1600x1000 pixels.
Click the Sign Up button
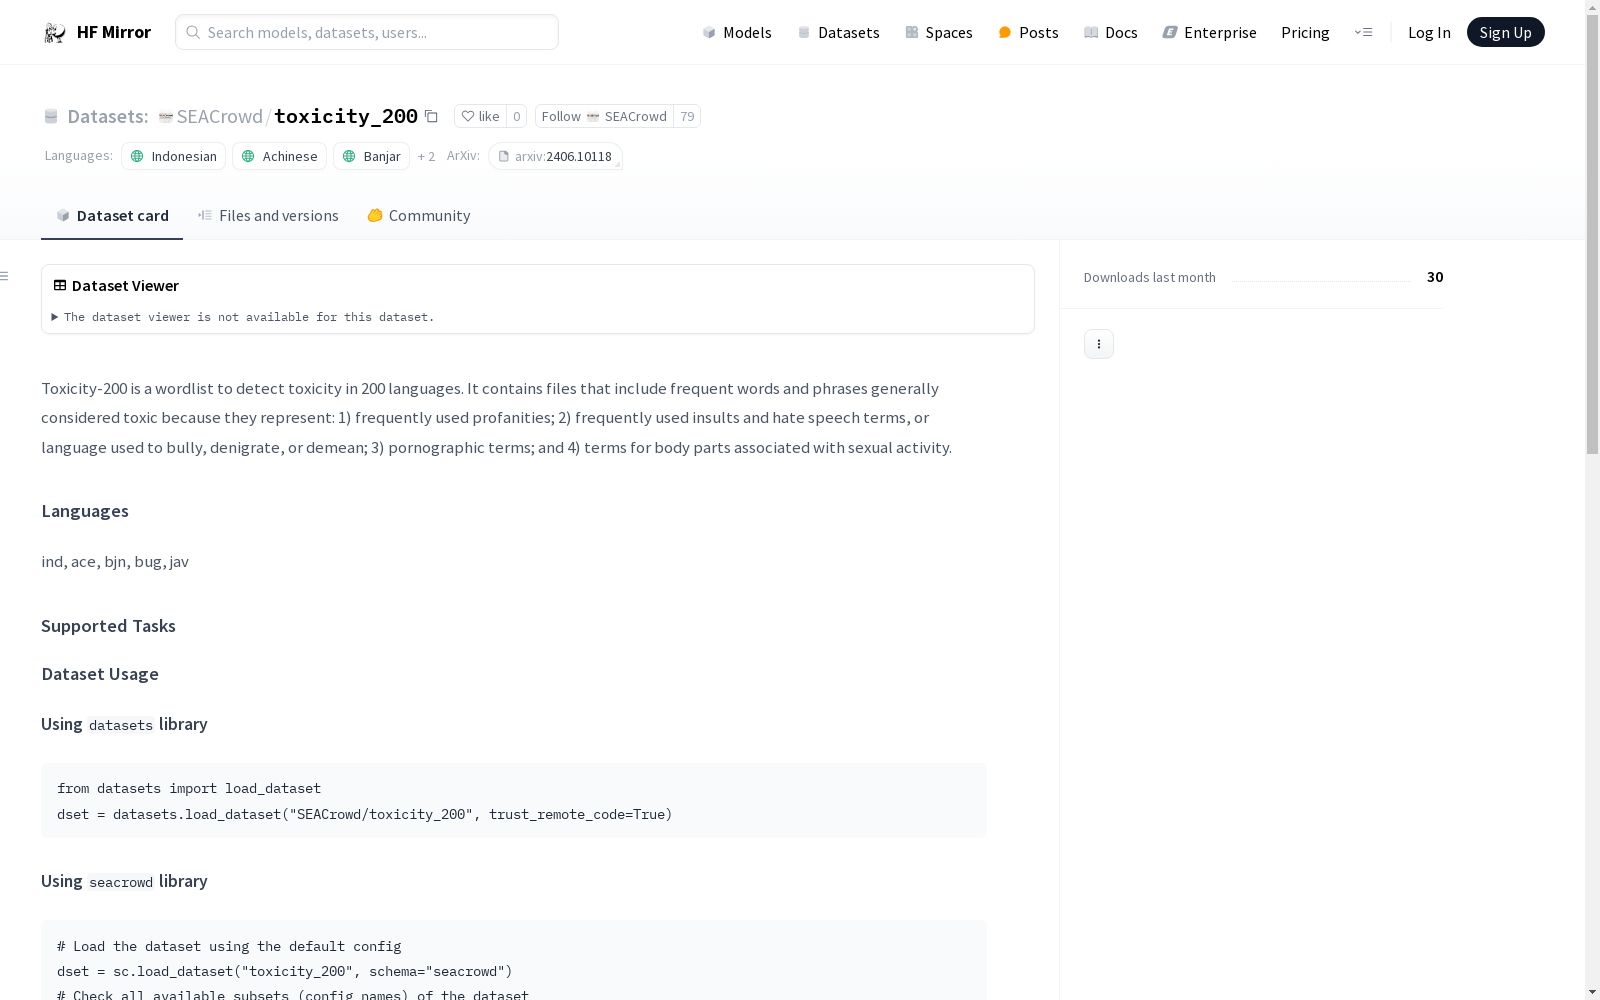point(1505,32)
